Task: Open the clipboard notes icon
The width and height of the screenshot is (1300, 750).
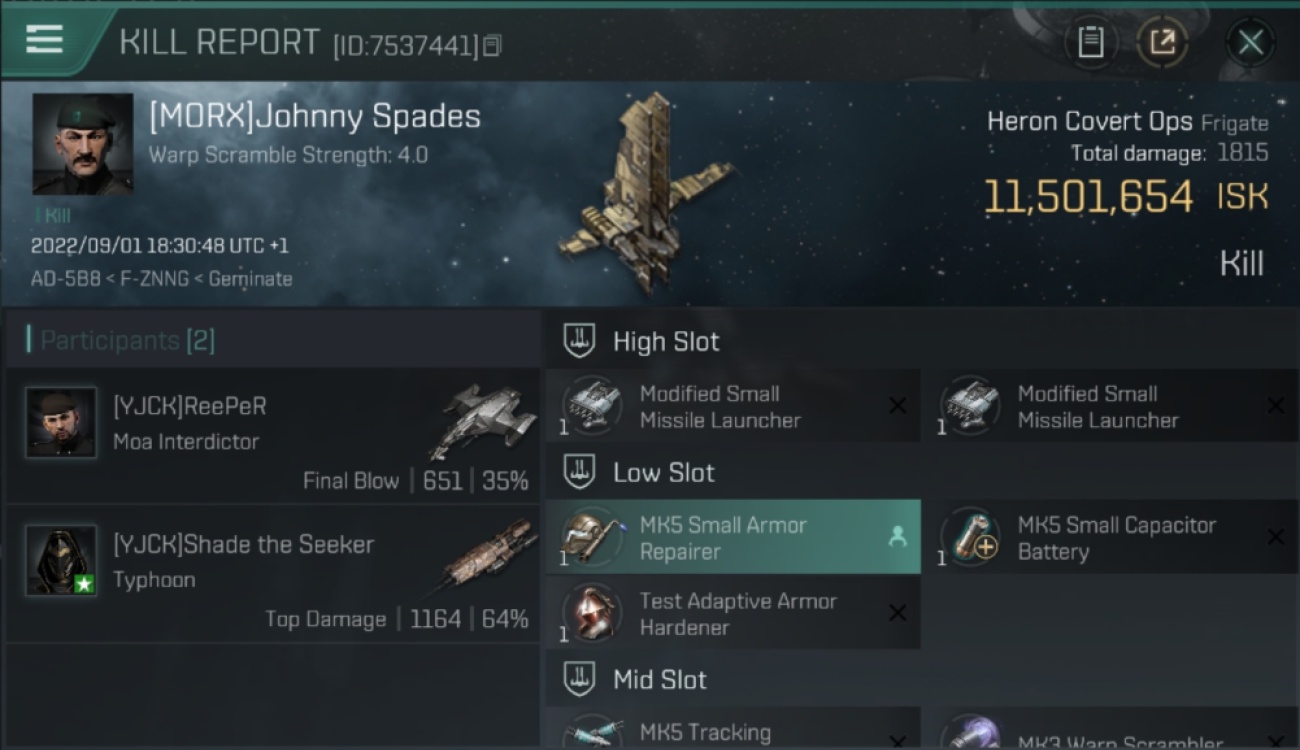Action: click(1090, 42)
